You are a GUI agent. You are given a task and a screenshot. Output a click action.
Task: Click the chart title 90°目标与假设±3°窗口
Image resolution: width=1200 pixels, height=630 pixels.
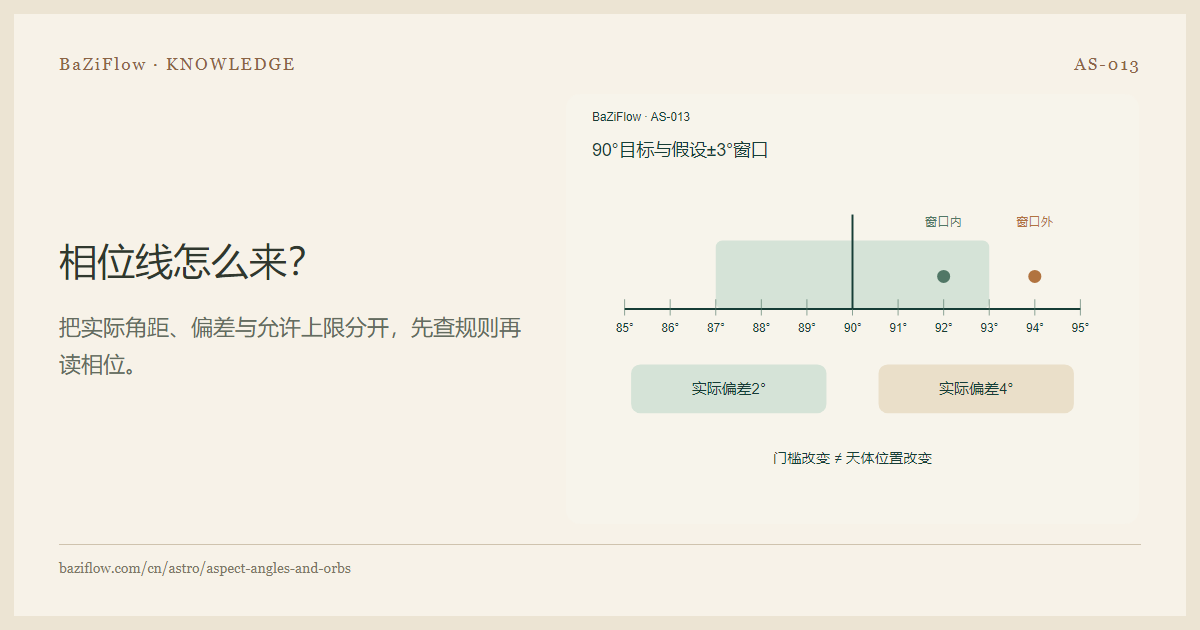680,150
